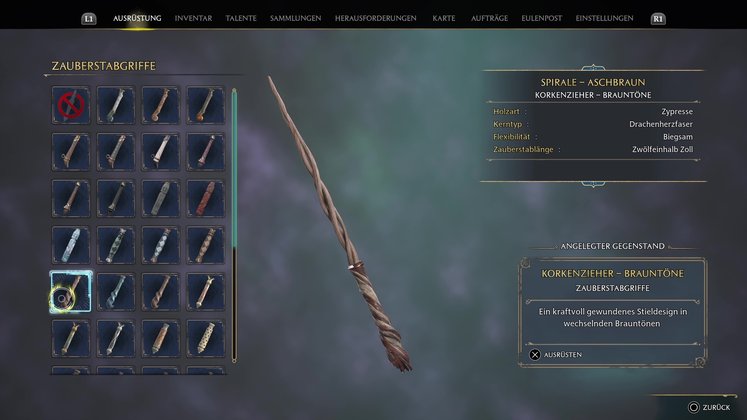Image resolution: width=747 pixels, height=420 pixels.
Task: Collapse the bottom ornament of wand info panel
Action: click(x=593, y=184)
